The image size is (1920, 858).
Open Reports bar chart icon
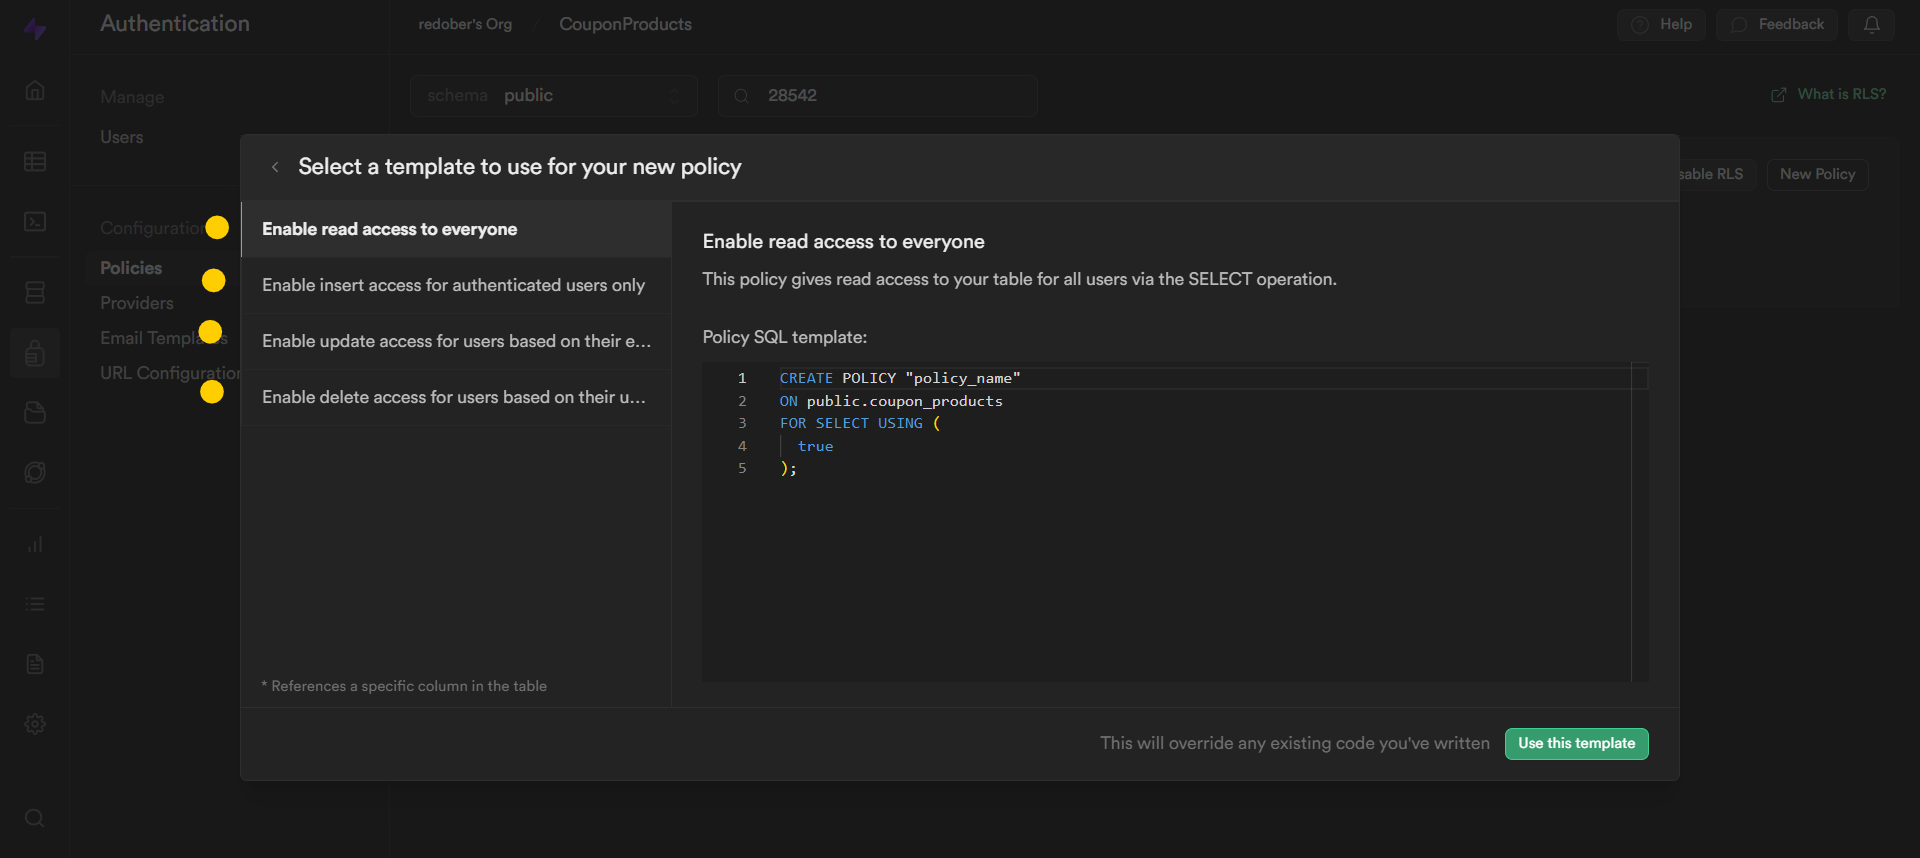point(35,544)
